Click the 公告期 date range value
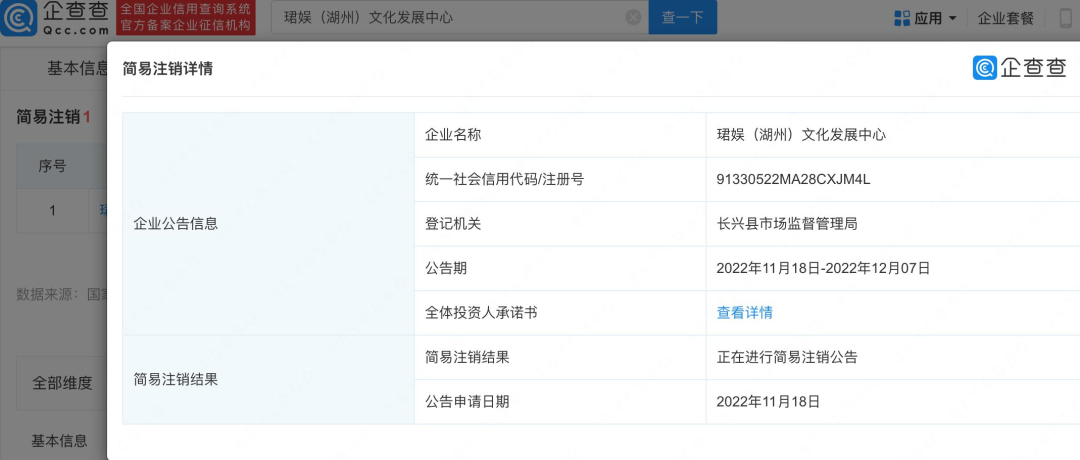This screenshot has height=460, width=1080. point(823,268)
